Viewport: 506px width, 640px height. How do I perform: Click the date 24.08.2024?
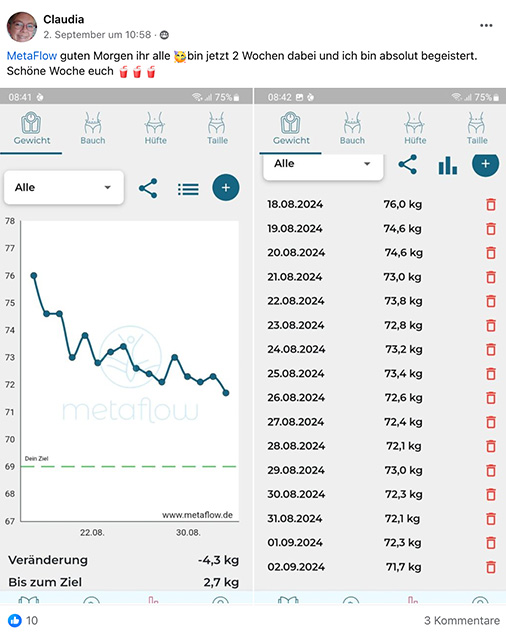tap(296, 349)
